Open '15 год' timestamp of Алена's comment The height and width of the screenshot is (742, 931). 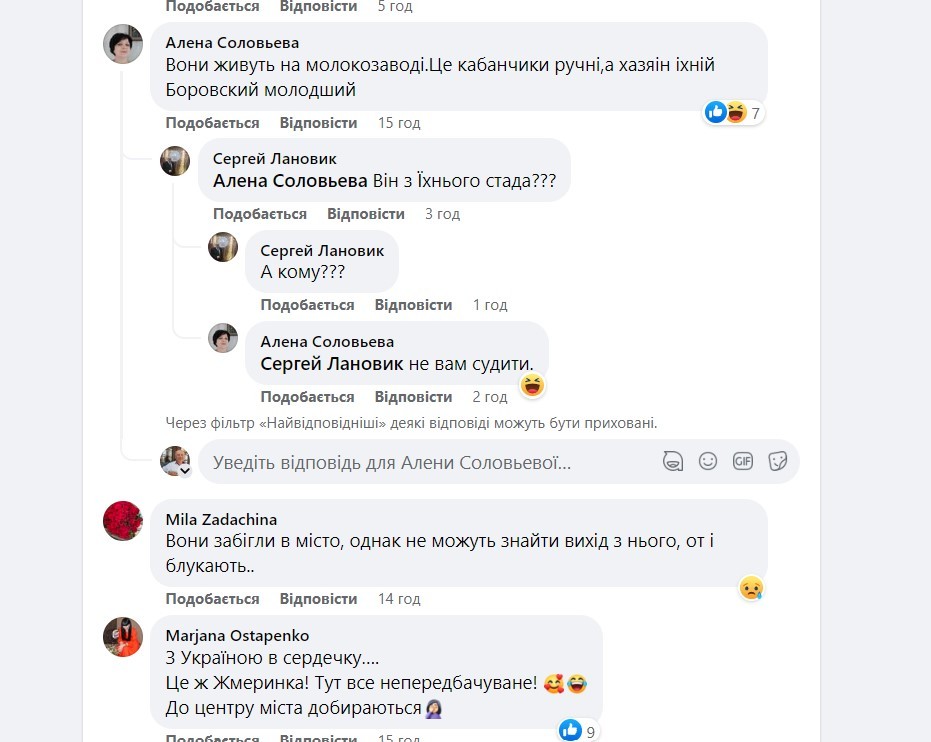[x=399, y=123]
